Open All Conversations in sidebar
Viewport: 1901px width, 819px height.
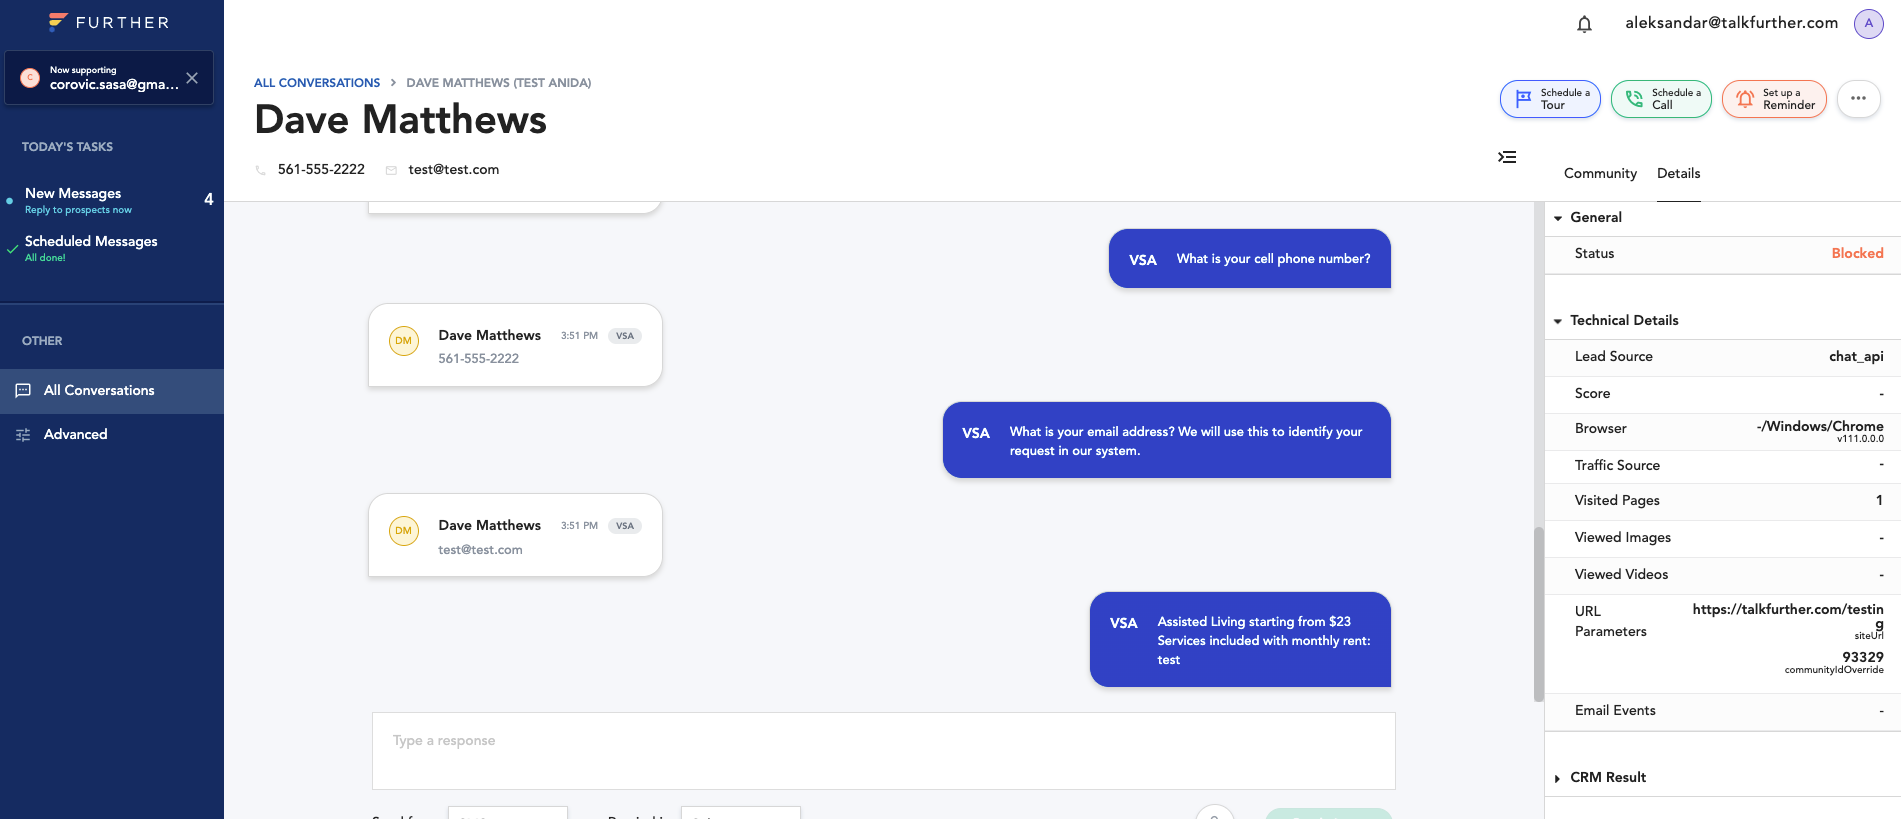[x=99, y=390]
